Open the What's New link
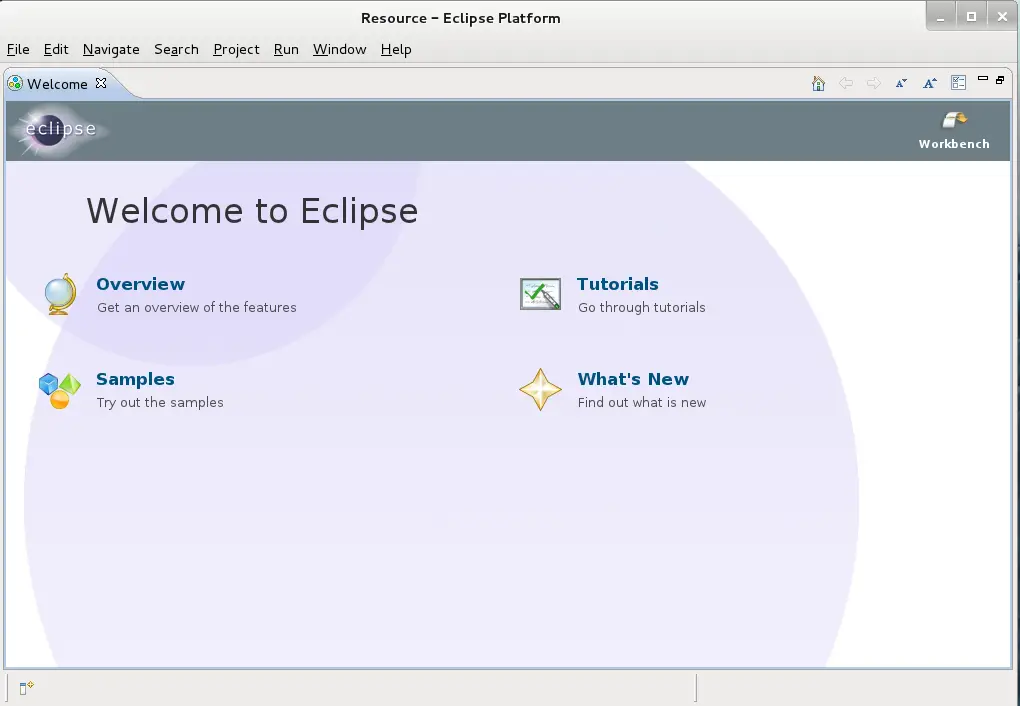The height and width of the screenshot is (706, 1020). [633, 379]
